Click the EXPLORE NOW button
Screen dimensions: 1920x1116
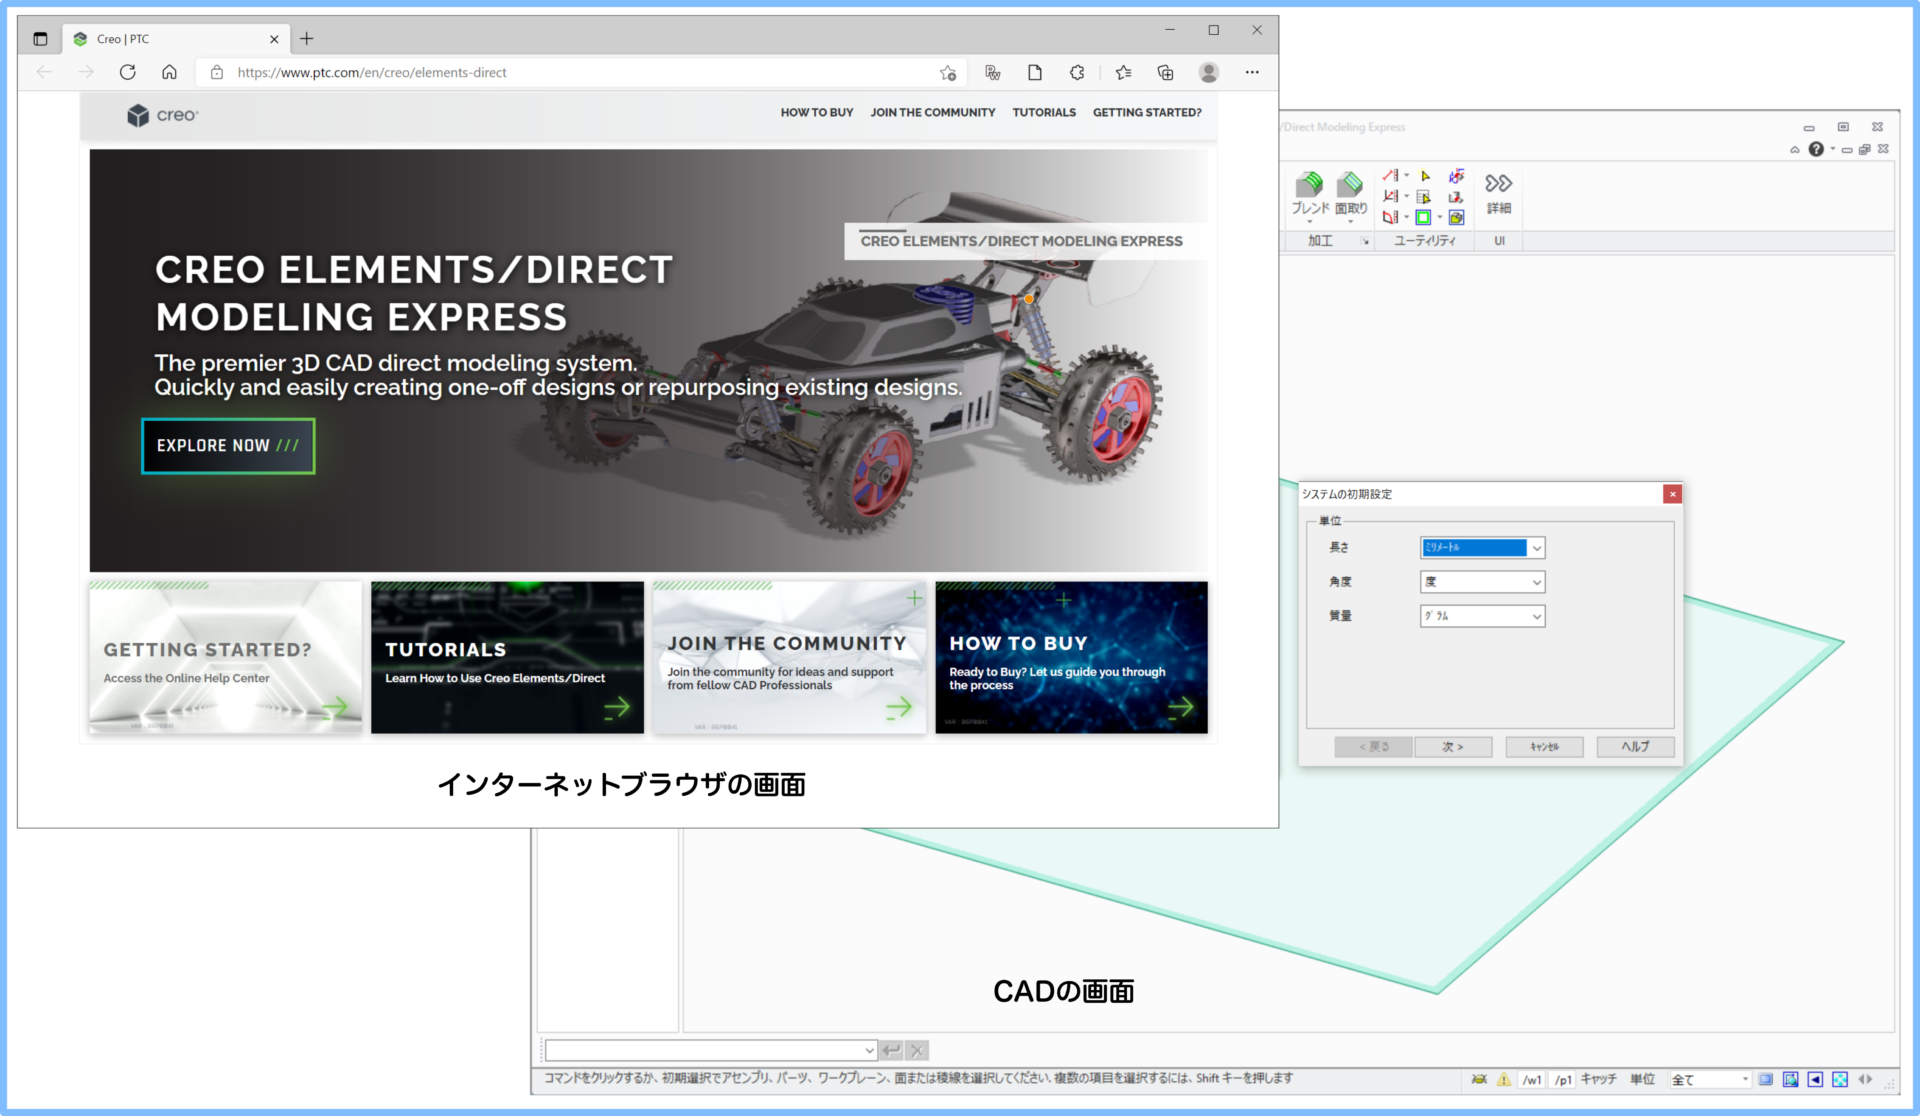pyautogui.click(x=227, y=446)
